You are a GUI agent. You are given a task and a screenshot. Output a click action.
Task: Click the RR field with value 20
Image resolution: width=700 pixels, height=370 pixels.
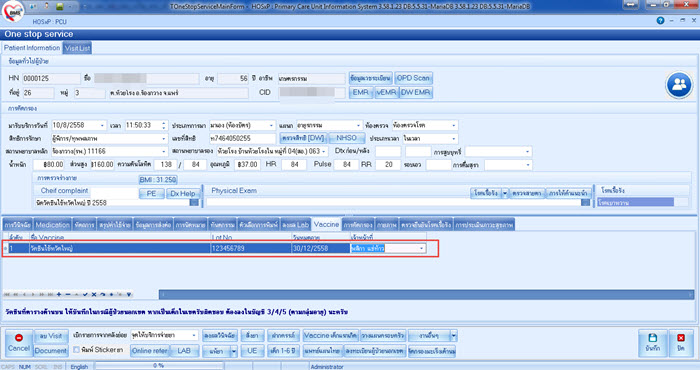pos(388,165)
